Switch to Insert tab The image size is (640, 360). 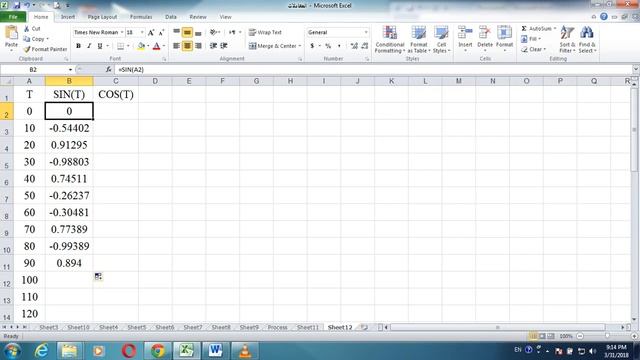tap(68, 17)
